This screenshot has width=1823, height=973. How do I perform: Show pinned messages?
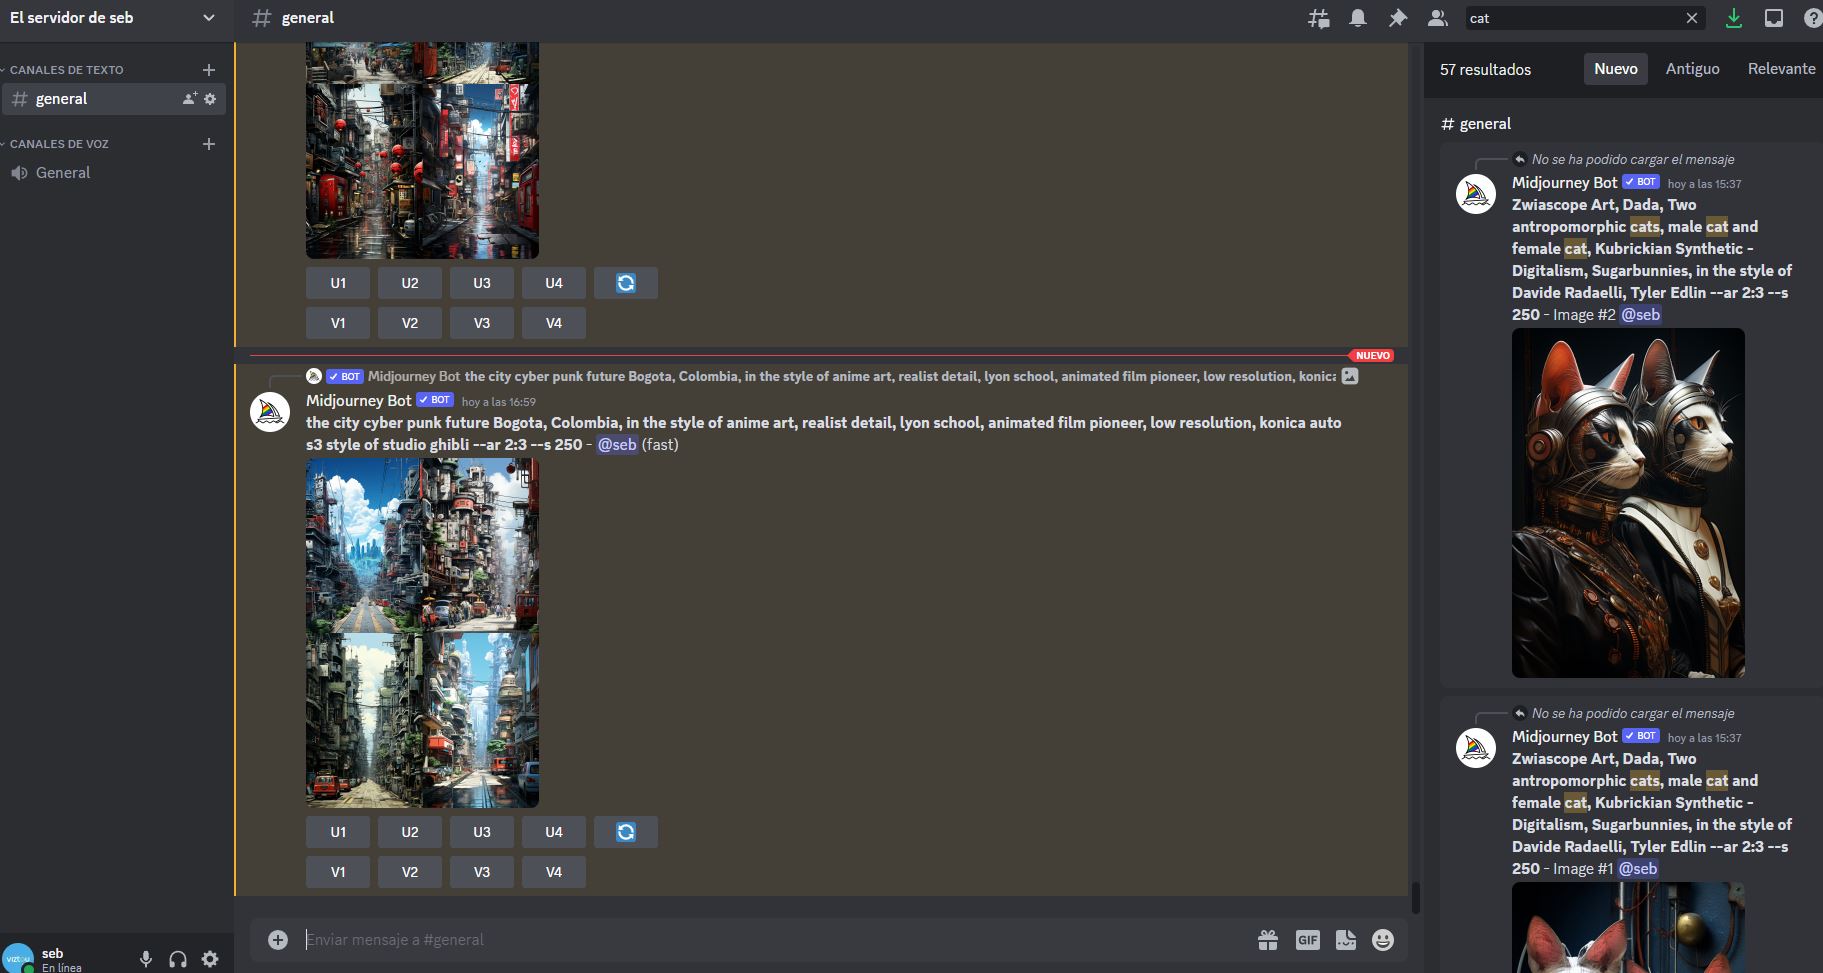[1397, 18]
